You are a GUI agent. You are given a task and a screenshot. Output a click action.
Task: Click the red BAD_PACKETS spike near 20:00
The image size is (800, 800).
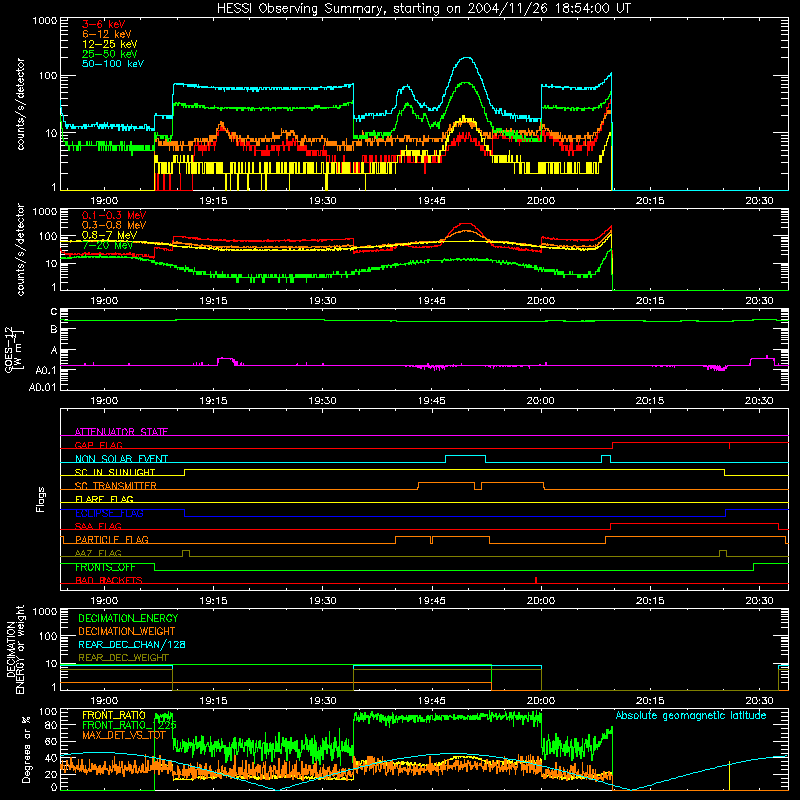(x=536, y=580)
